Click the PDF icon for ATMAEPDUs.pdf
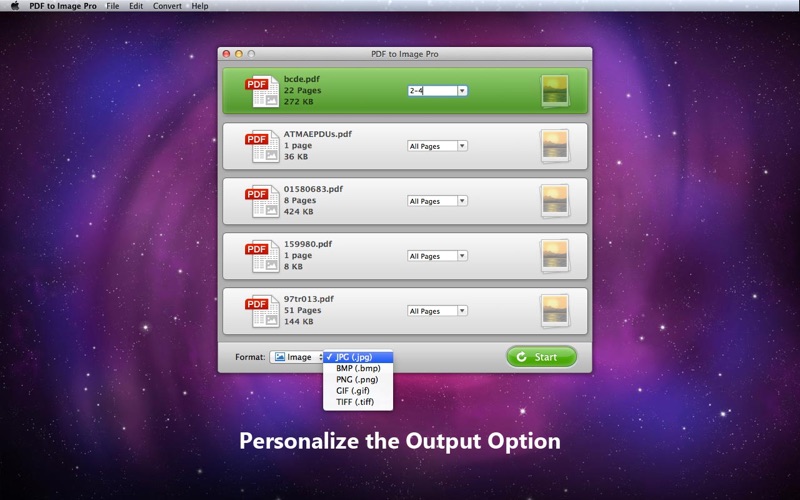This screenshot has width=800, height=500. pos(262,146)
